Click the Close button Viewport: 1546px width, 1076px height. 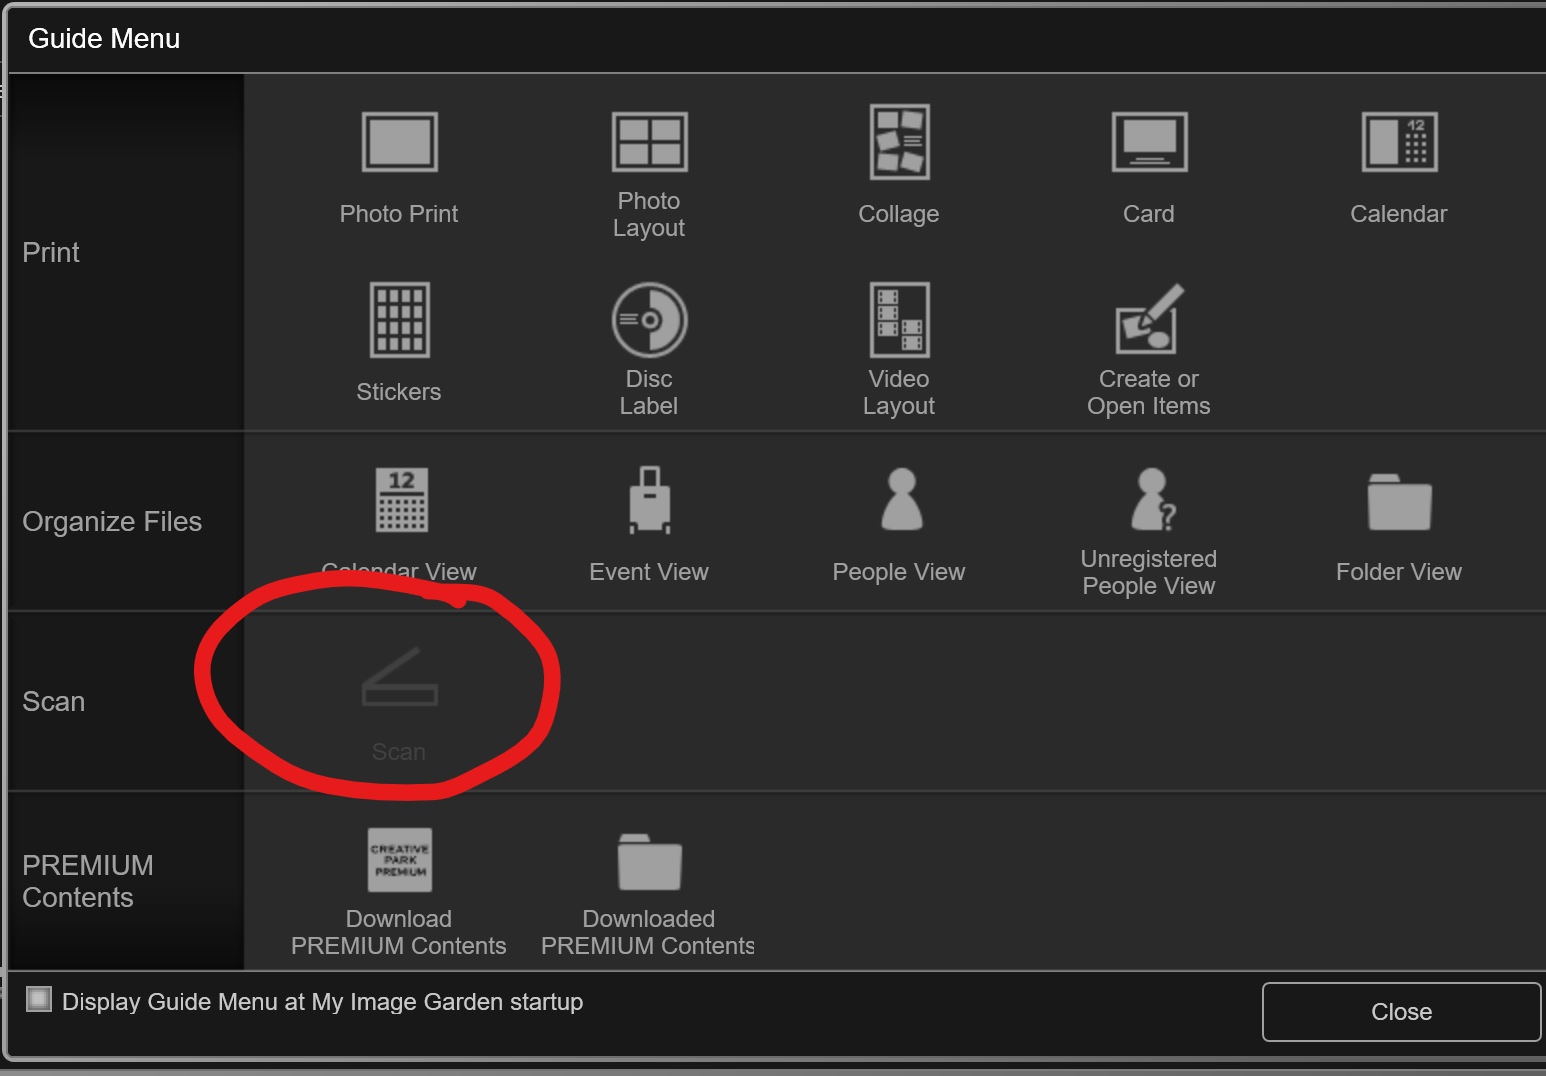(x=1400, y=1011)
